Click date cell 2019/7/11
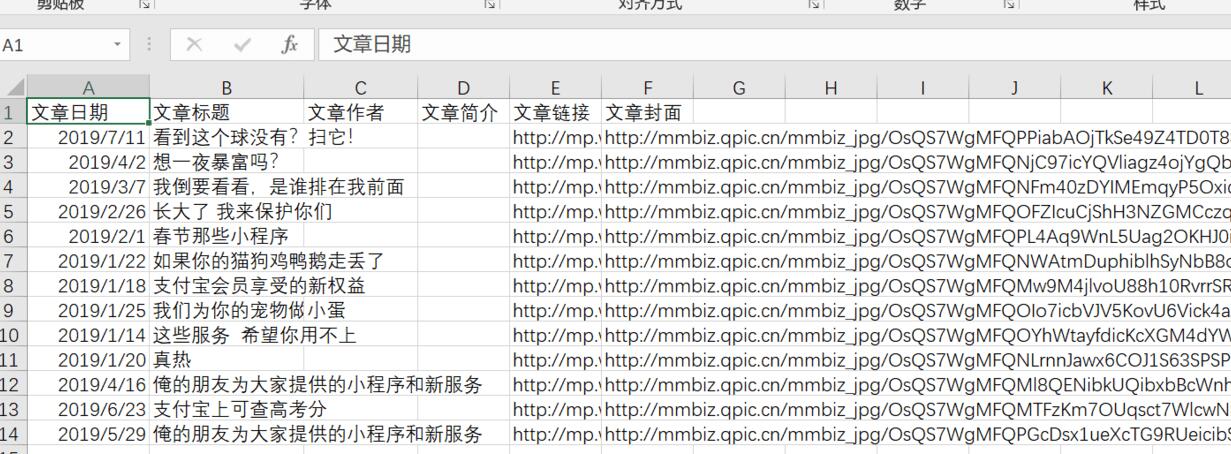This screenshot has height=454, width=1231. [88, 137]
